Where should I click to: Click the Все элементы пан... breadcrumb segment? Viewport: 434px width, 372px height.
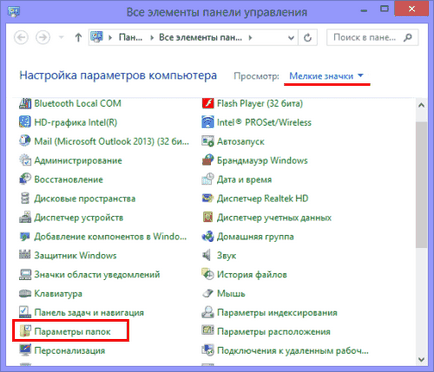click(200, 38)
